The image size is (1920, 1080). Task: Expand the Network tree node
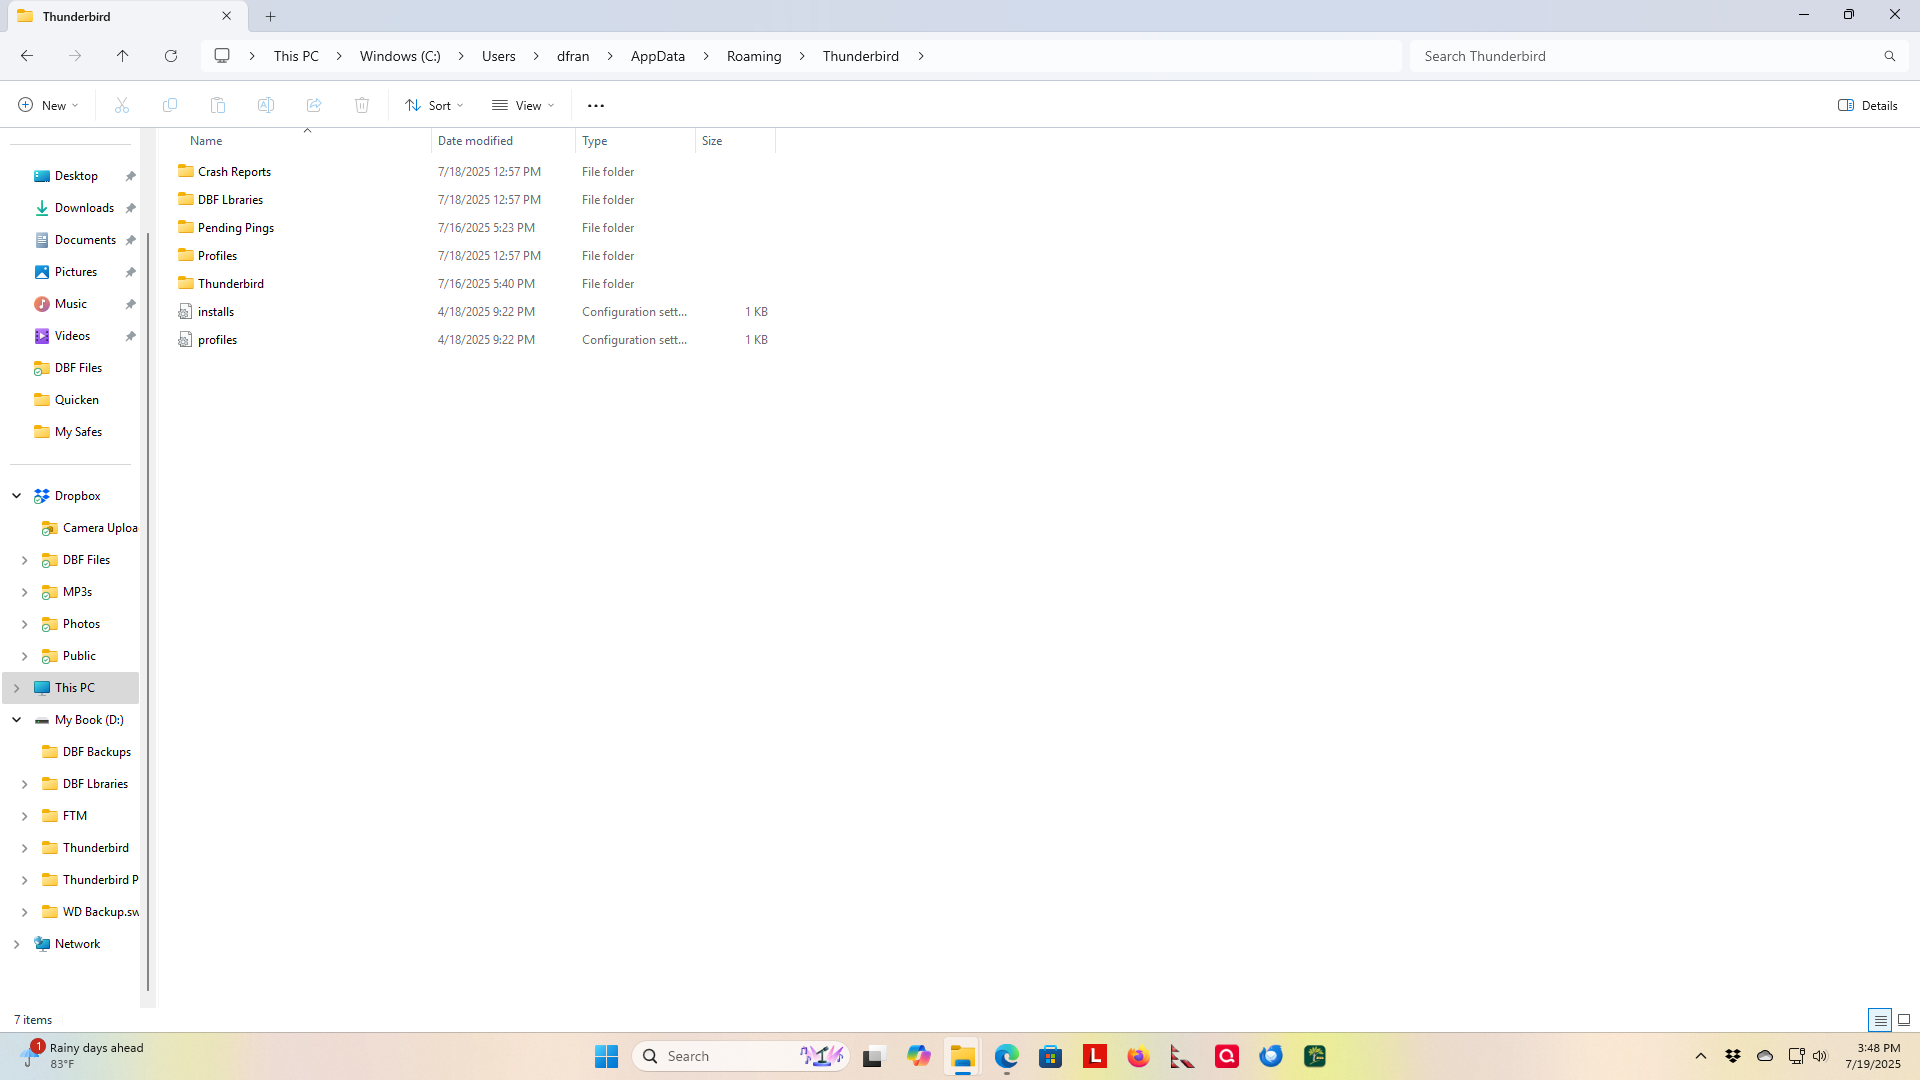pyautogui.click(x=17, y=944)
